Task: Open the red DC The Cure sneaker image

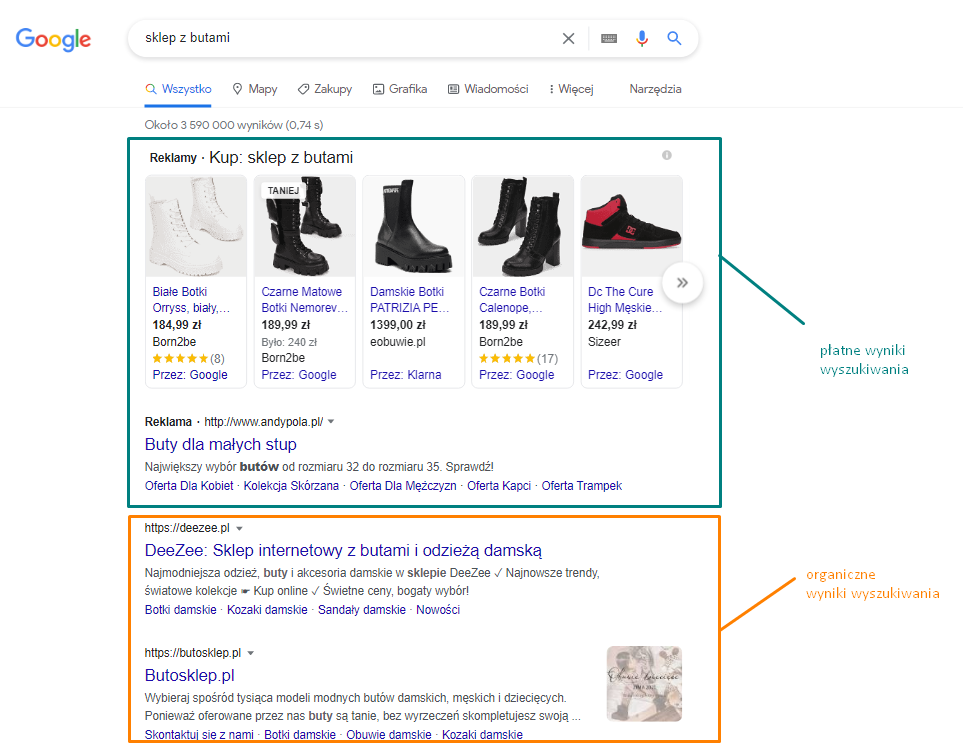Action: pos(631,226)
